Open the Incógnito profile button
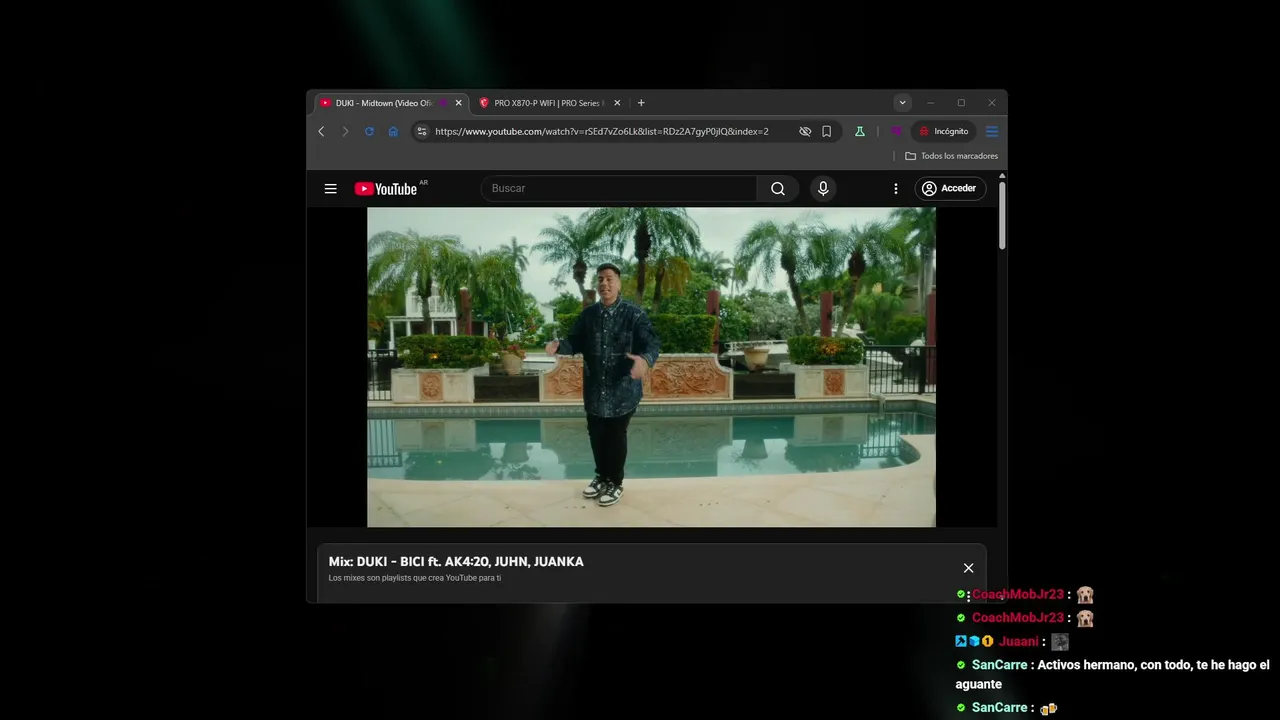The height and width of the screenshot is (720, 1280). [944, 131]
